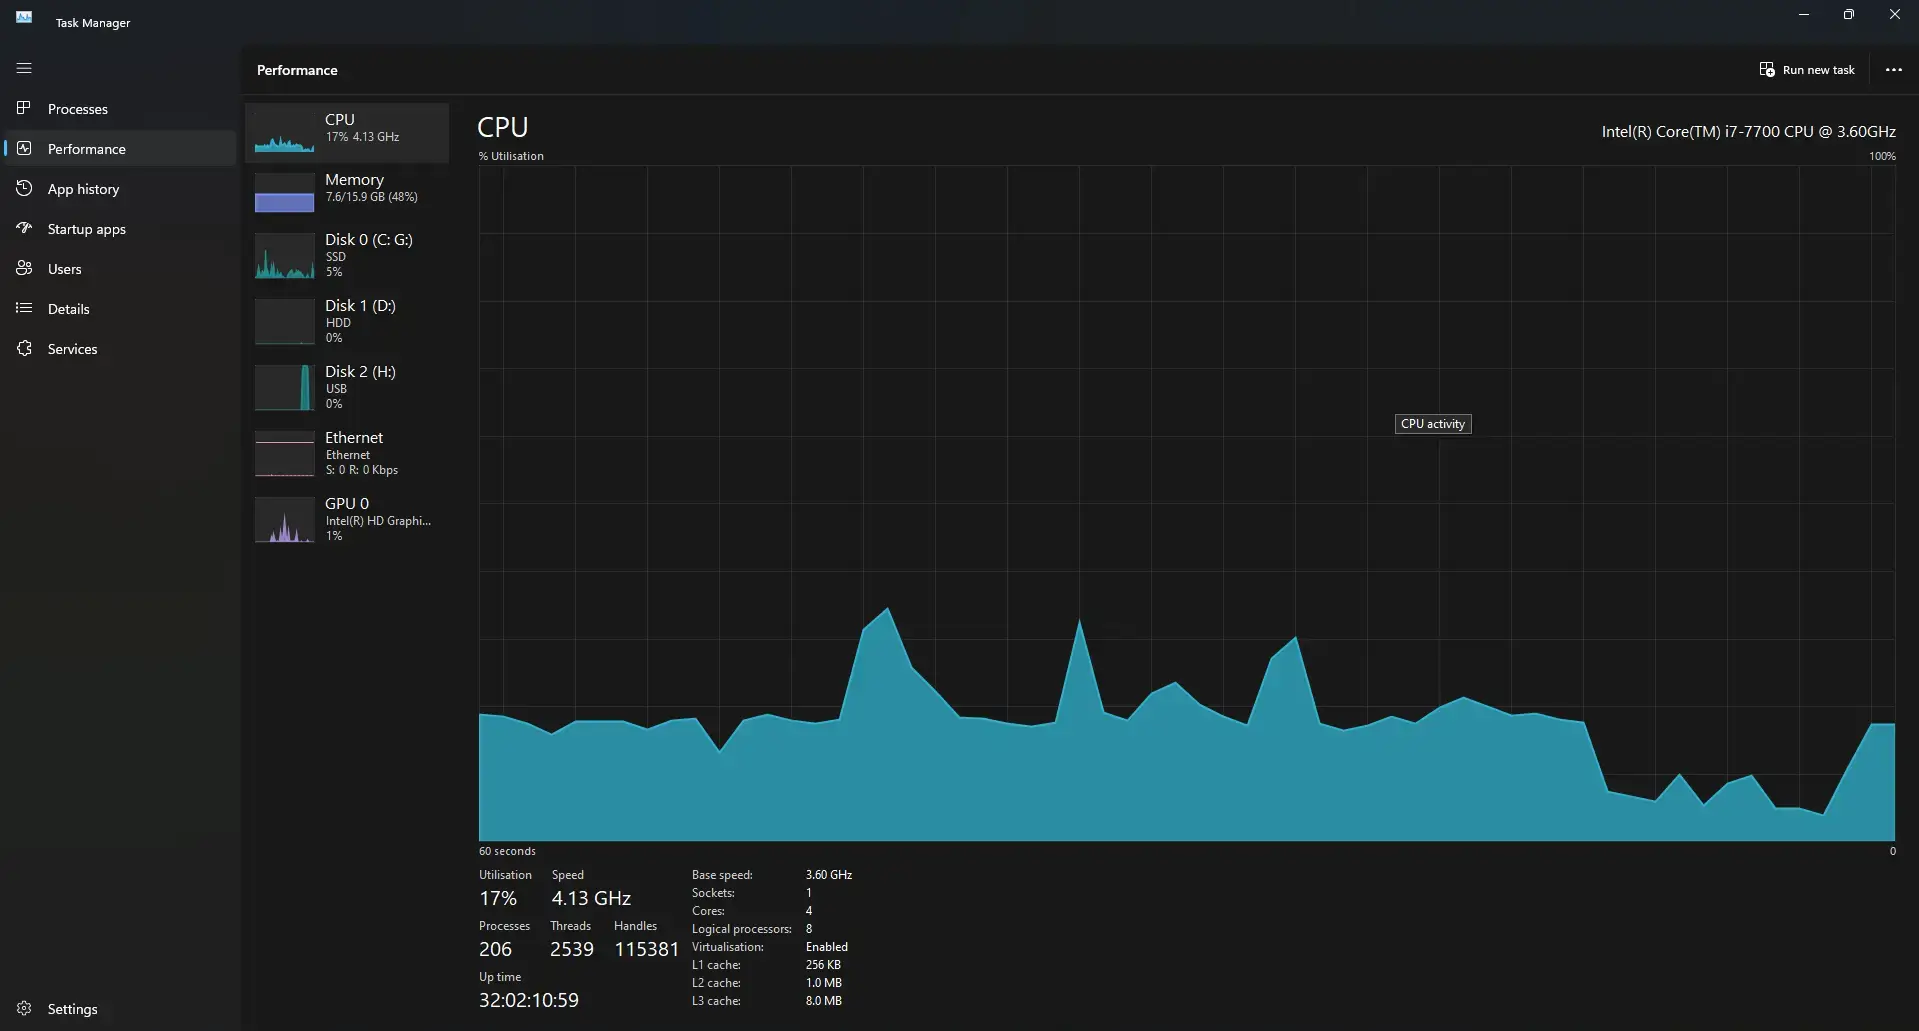Click the Users icon in sidebar
Image resolution: width=1919 pixels, height=1031 pixels.
24,268
